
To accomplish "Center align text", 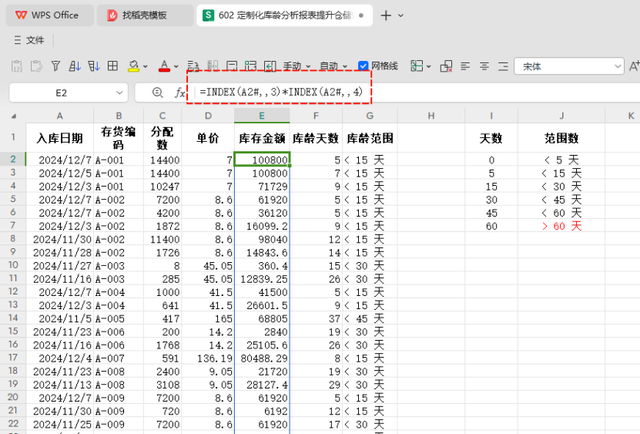I will (484, 66).
